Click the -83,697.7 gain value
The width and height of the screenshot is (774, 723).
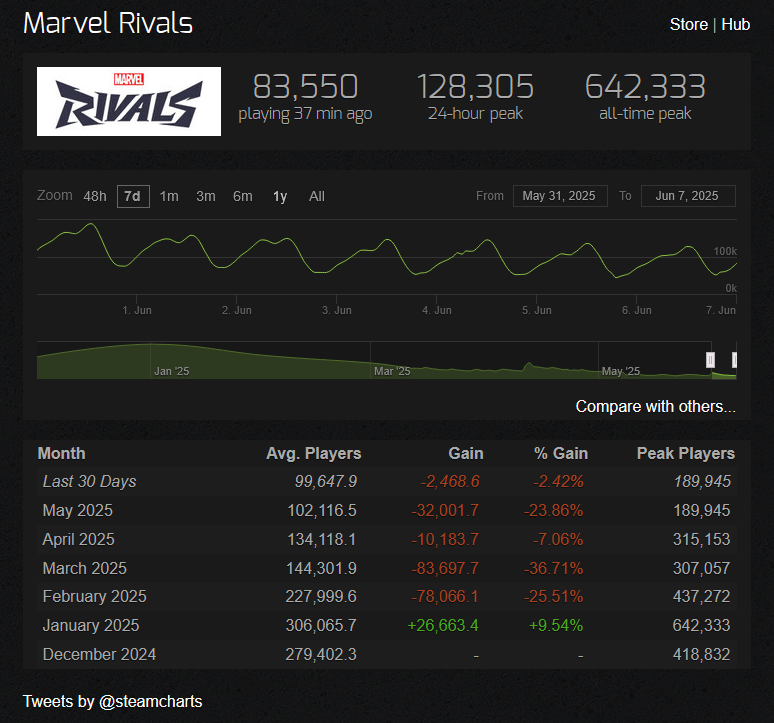(x=445, y=568)
